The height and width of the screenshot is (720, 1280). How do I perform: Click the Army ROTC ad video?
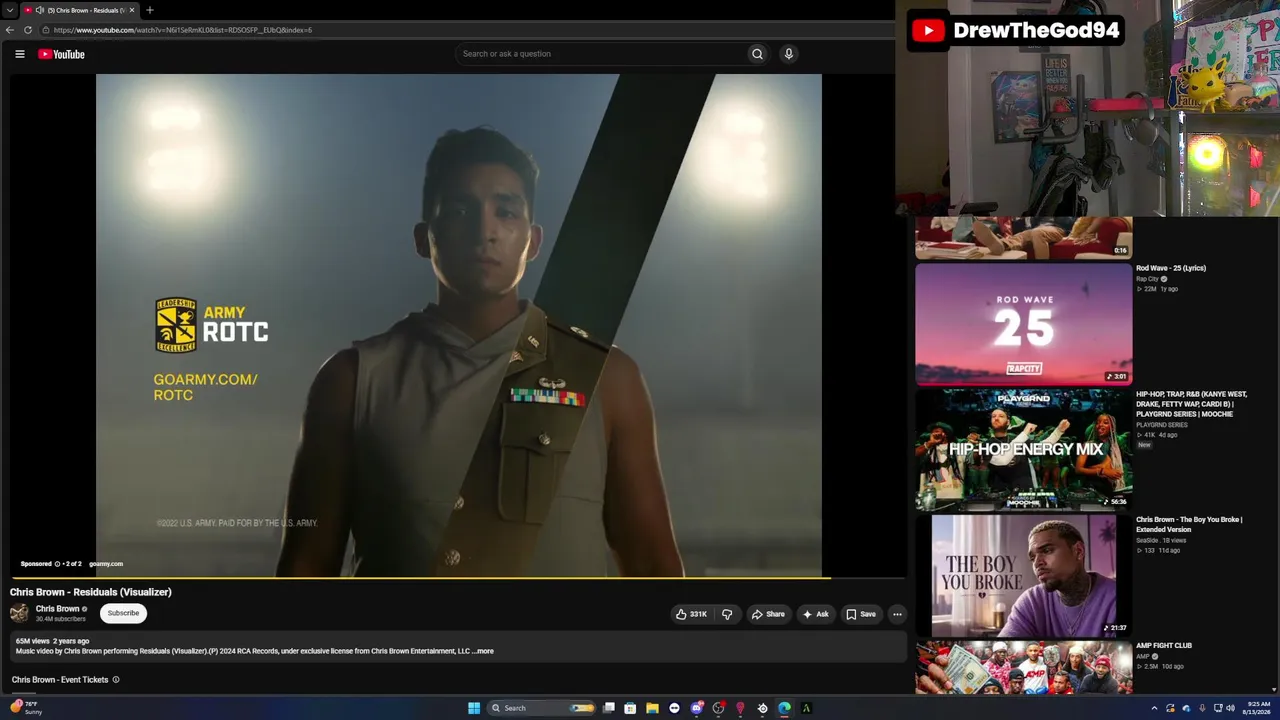[459, 326]
